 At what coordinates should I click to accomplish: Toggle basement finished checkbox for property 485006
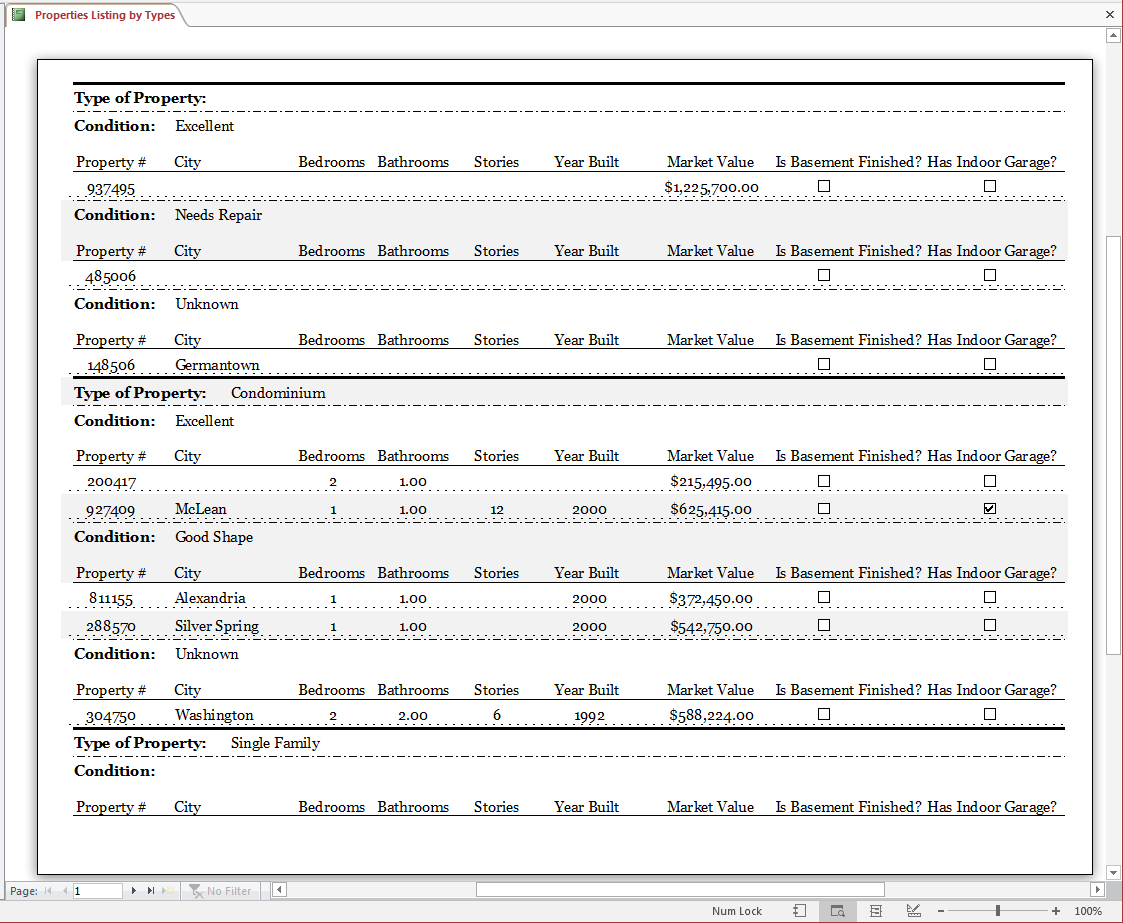[824, 275]
